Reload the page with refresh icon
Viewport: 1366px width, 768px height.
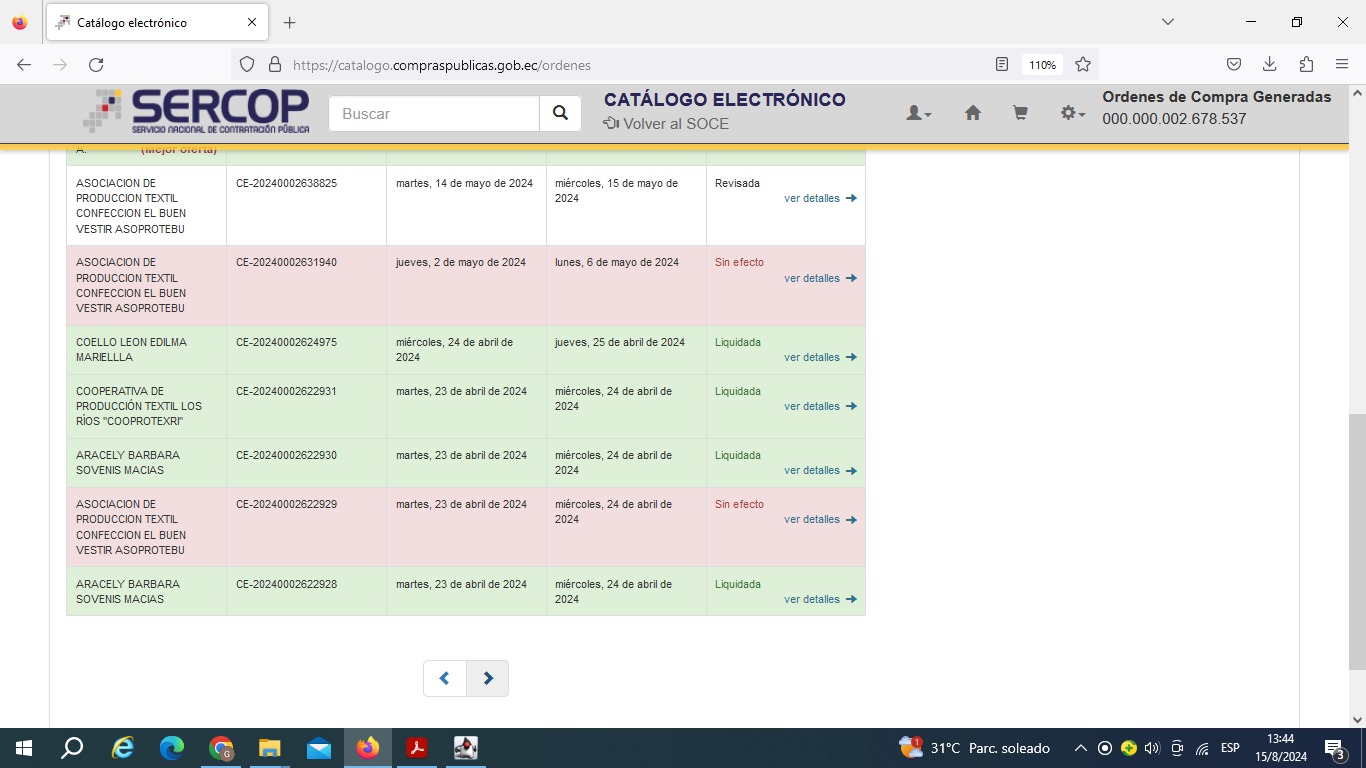point(96,65)
